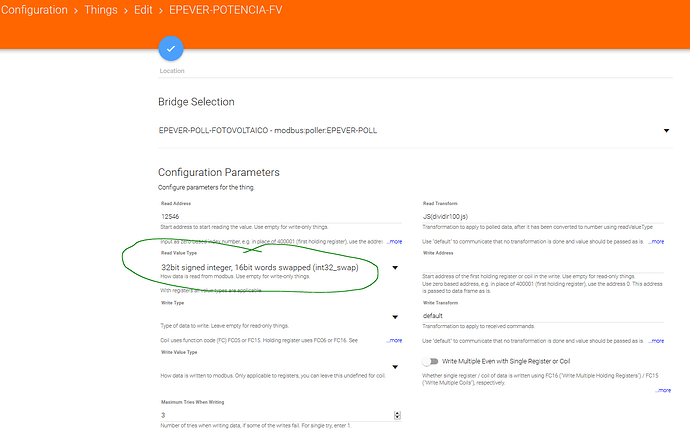Click the Read Transform input field

pyautogui.click(x=544, y=216)
